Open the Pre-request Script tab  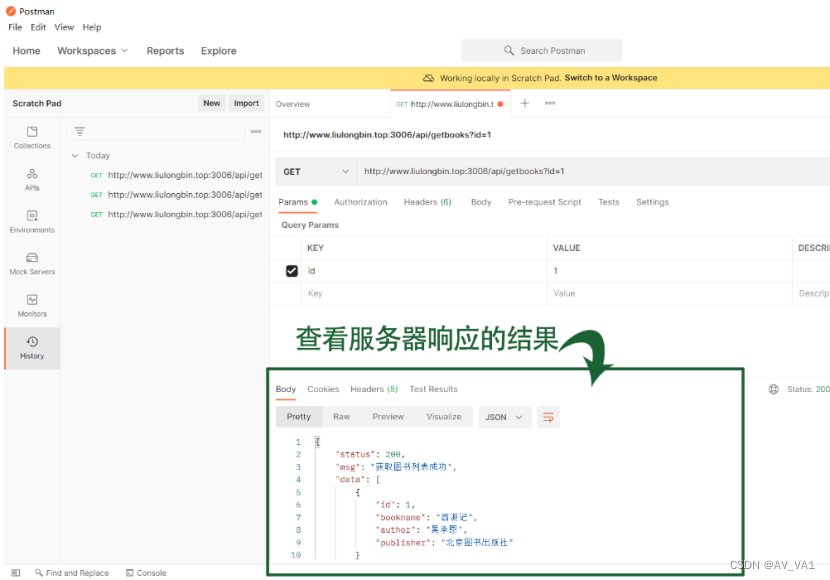click(x=545, y=202)
